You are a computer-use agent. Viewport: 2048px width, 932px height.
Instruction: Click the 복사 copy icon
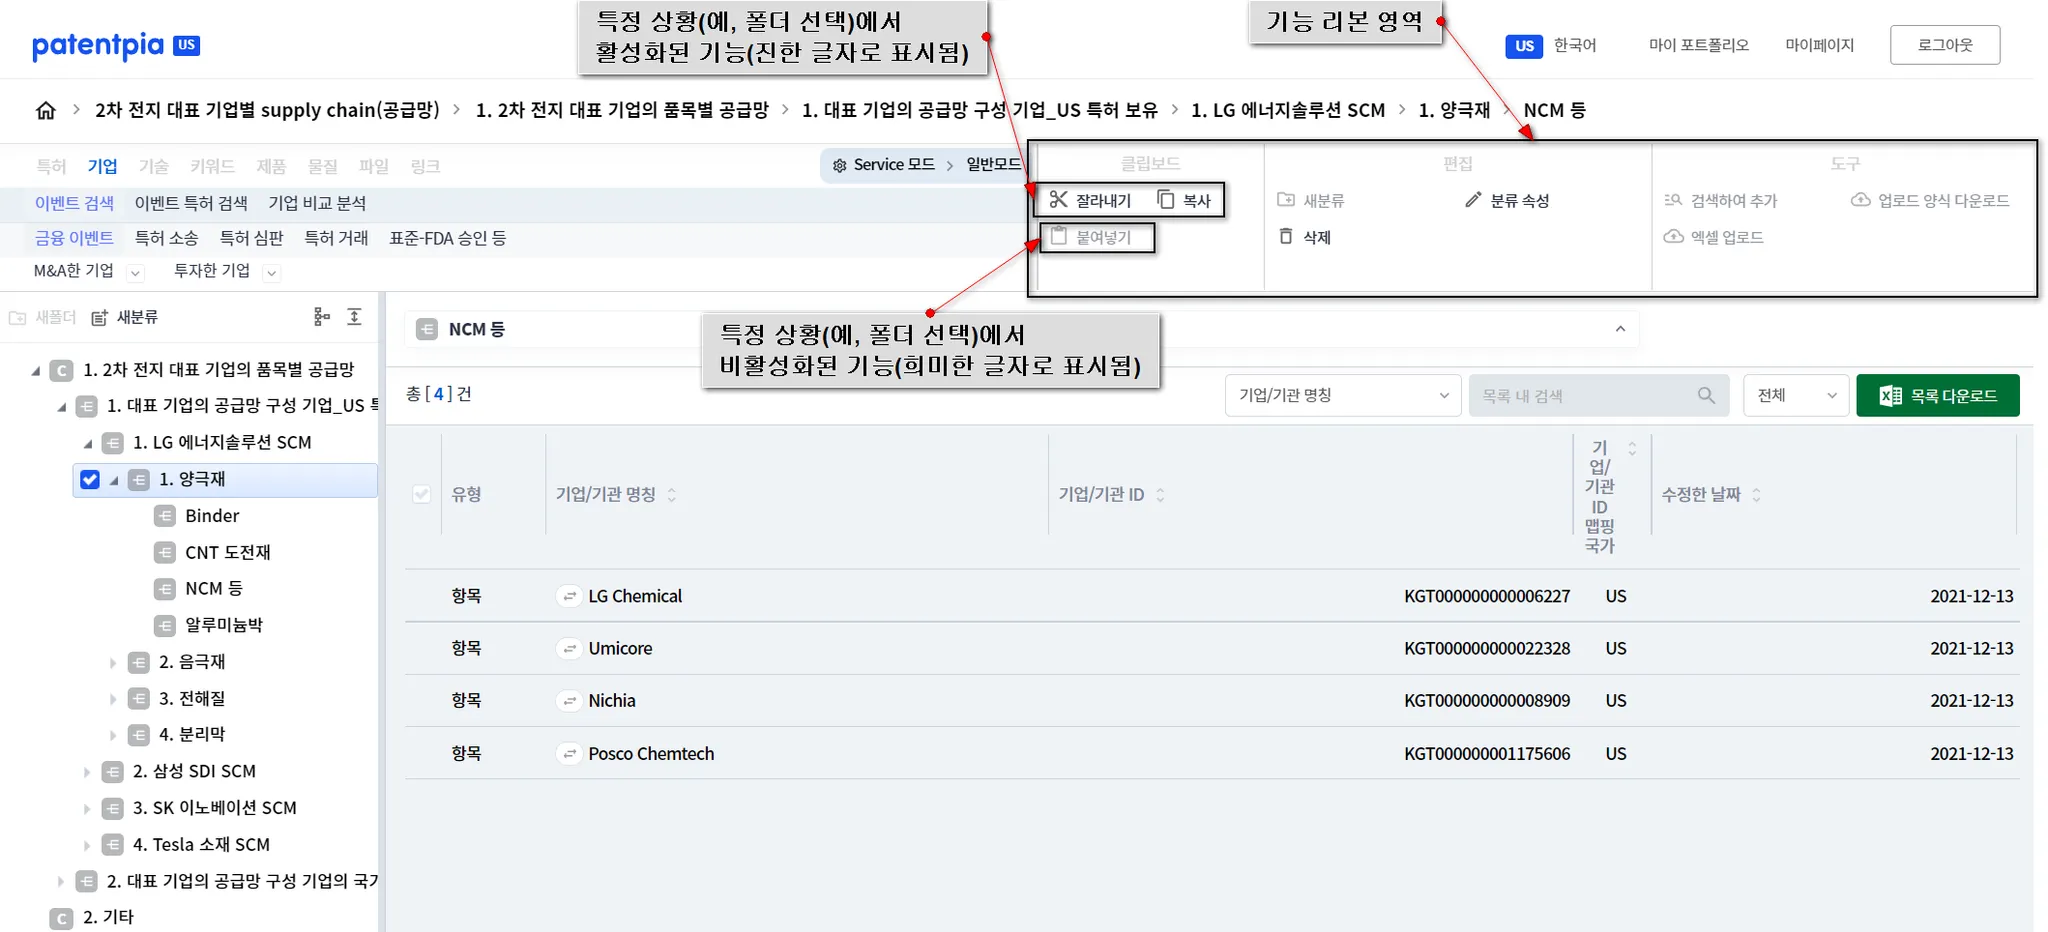(1165, 200)
